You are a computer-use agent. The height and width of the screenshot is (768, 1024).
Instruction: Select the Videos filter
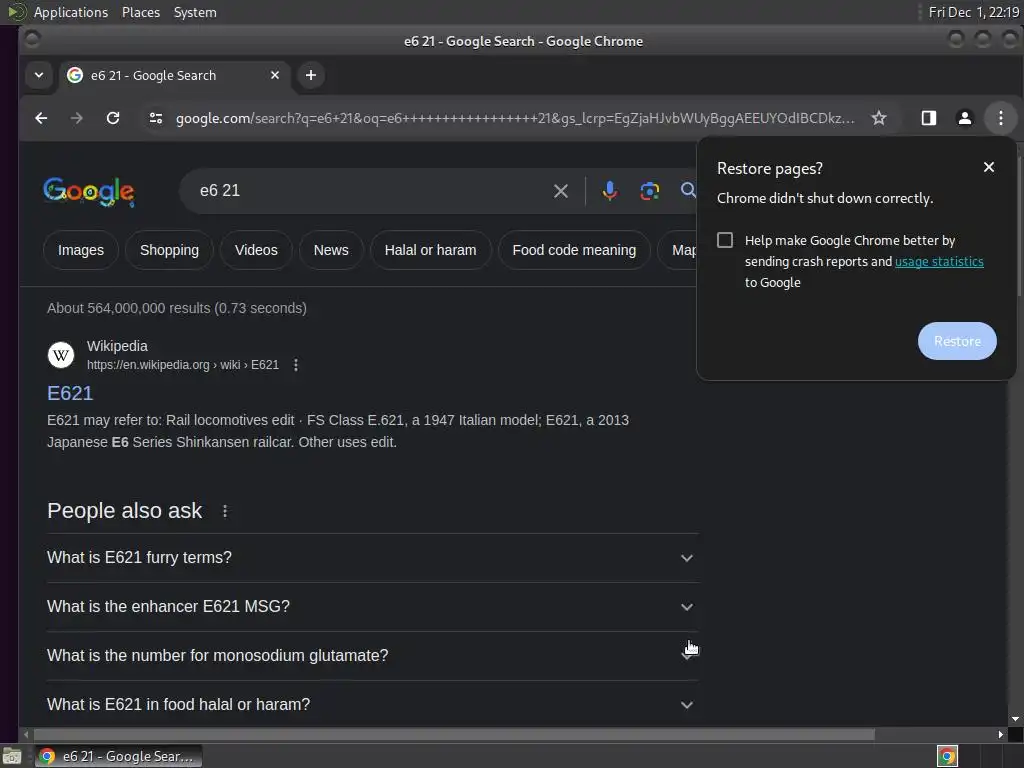coord(256,250)
